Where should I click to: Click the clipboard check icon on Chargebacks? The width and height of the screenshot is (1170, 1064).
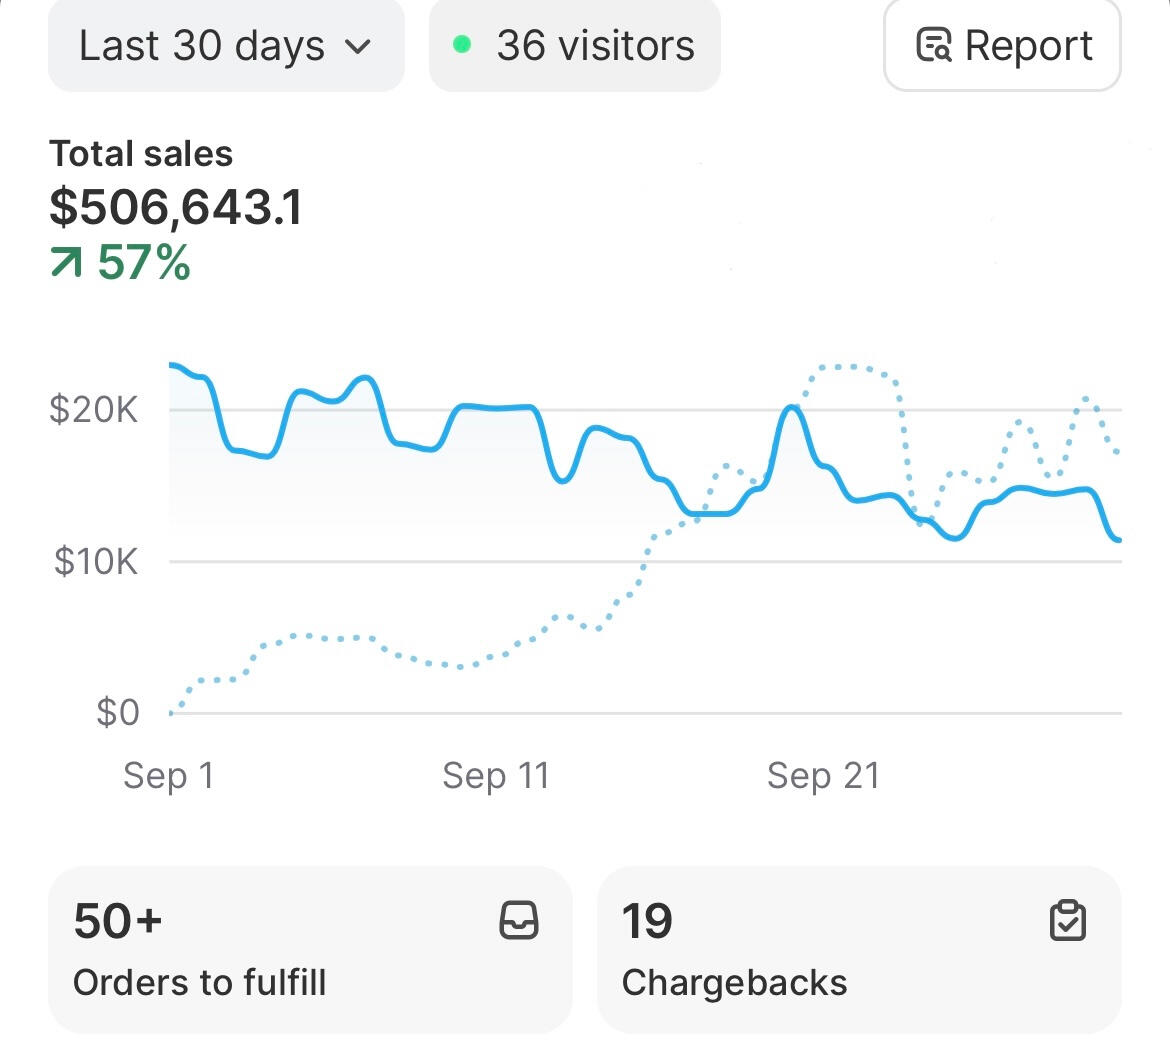(1067, 920)
